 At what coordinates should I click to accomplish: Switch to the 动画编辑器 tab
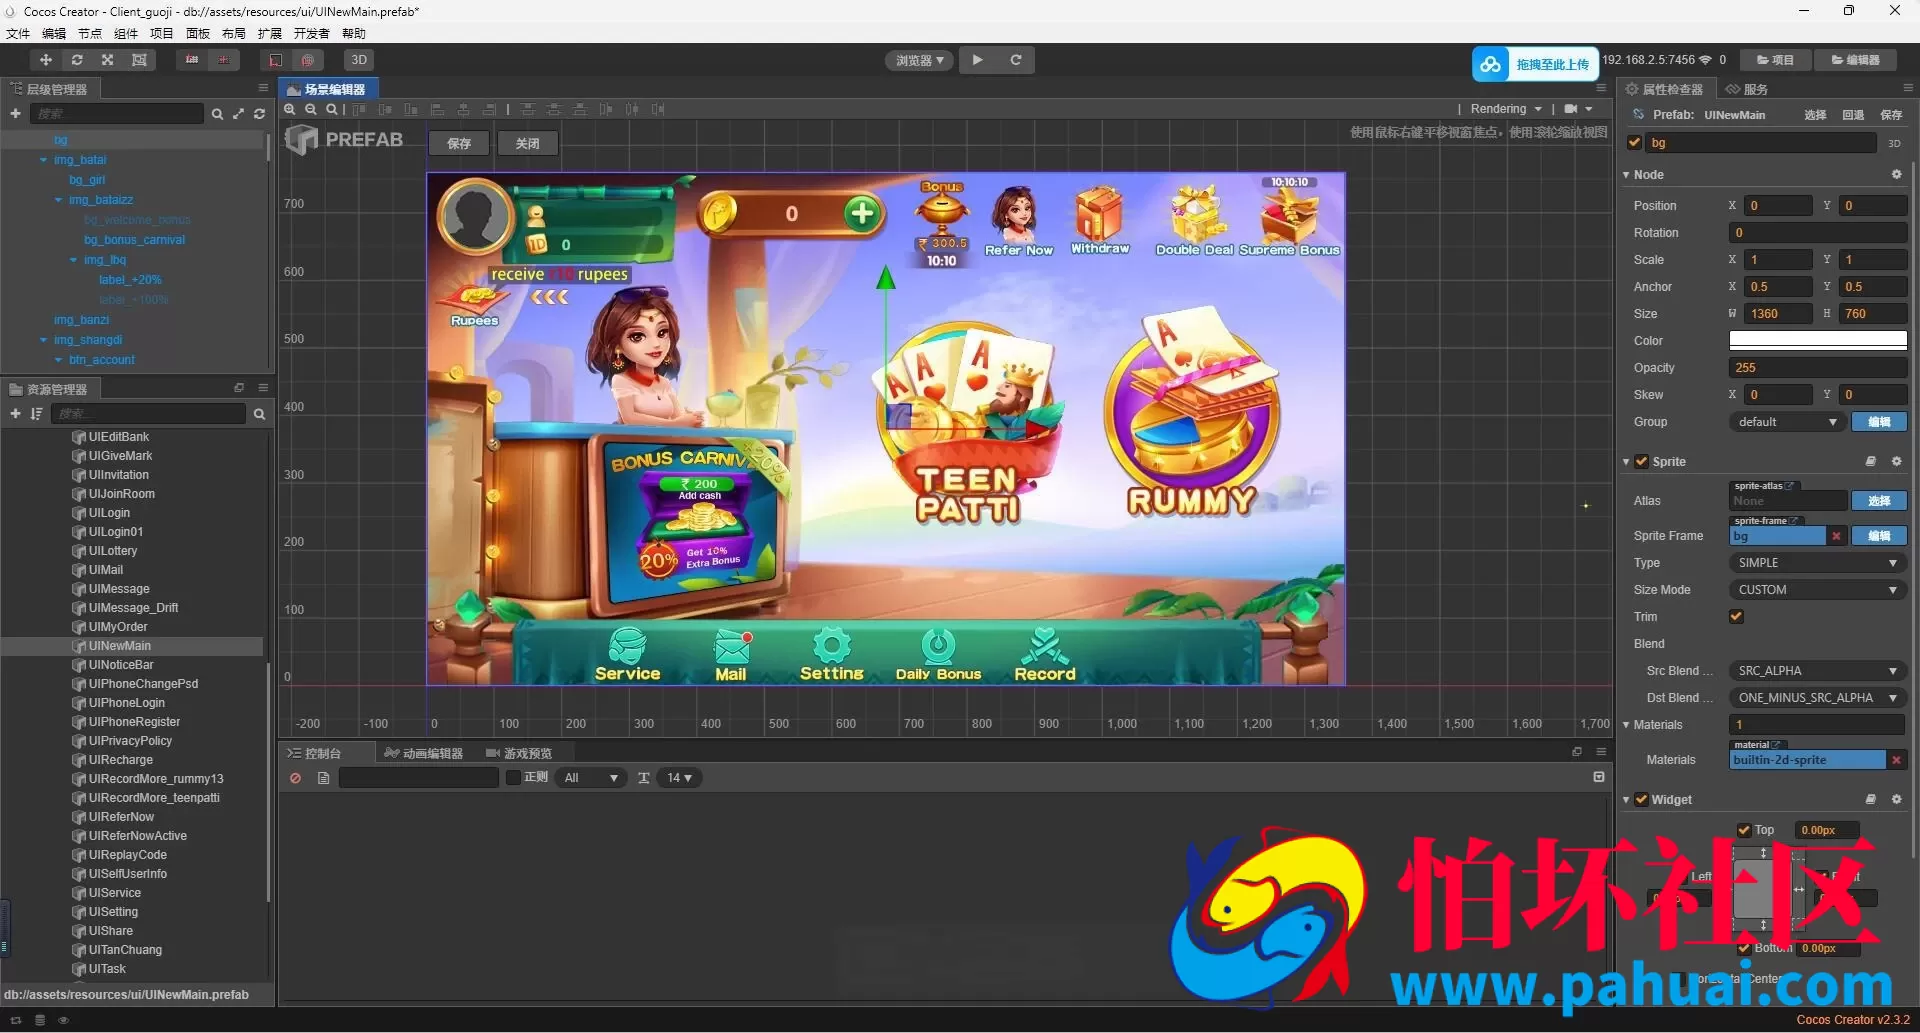[425, 753]
